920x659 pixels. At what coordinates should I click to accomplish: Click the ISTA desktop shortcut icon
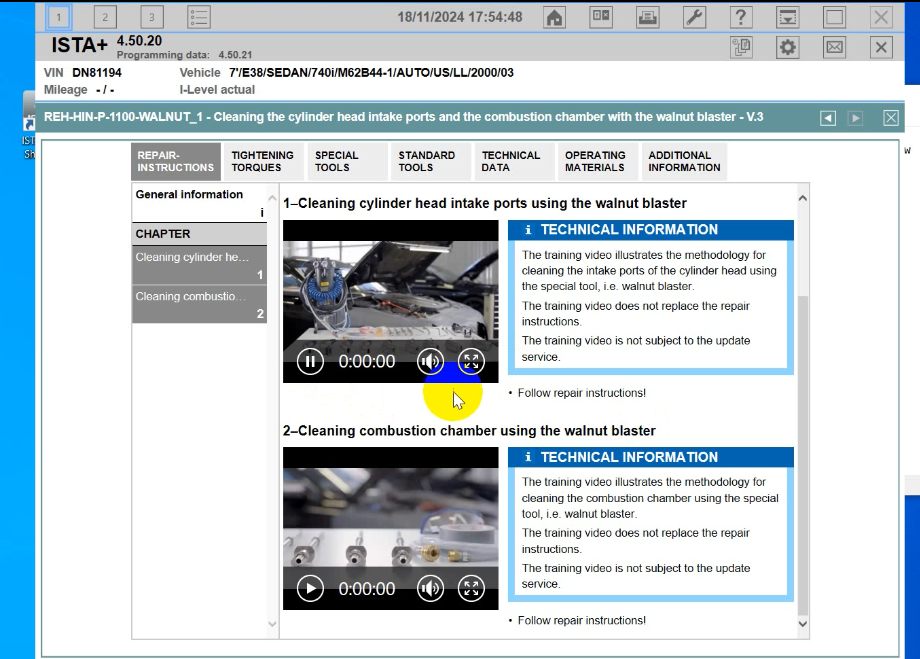pos(29,126)
